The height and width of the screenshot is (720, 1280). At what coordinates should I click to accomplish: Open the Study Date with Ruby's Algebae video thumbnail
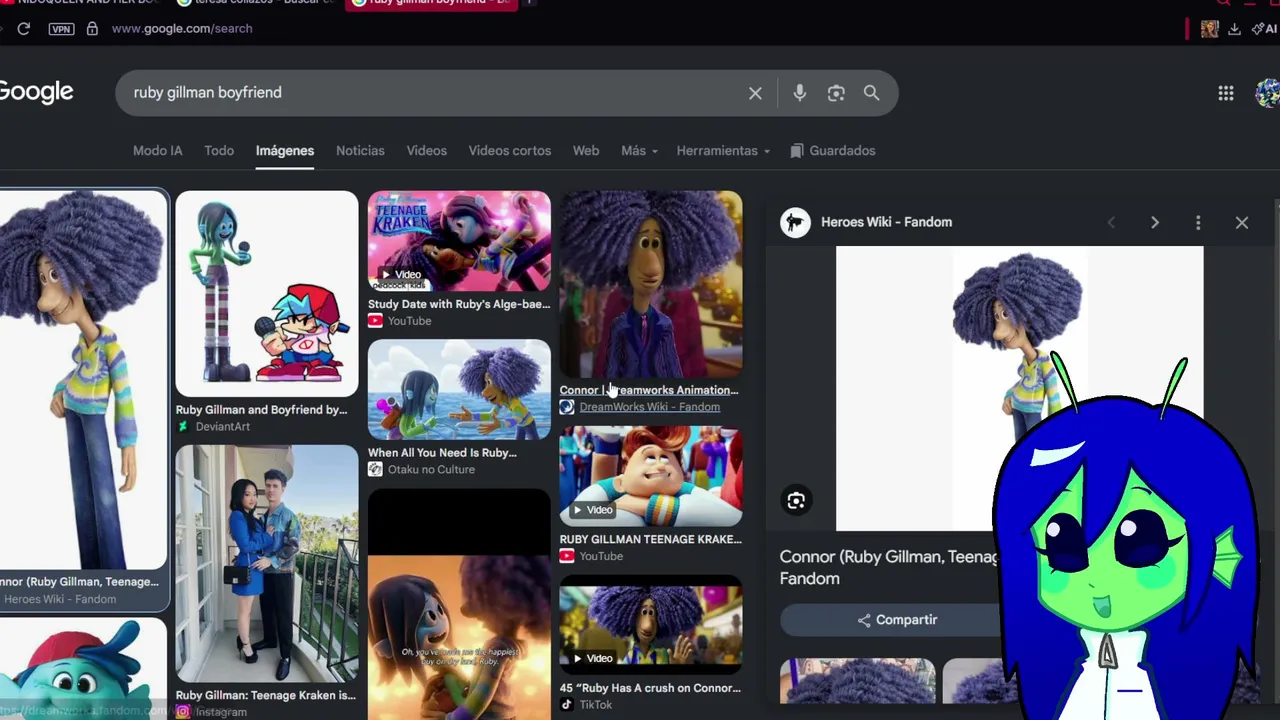coord(459,241)
